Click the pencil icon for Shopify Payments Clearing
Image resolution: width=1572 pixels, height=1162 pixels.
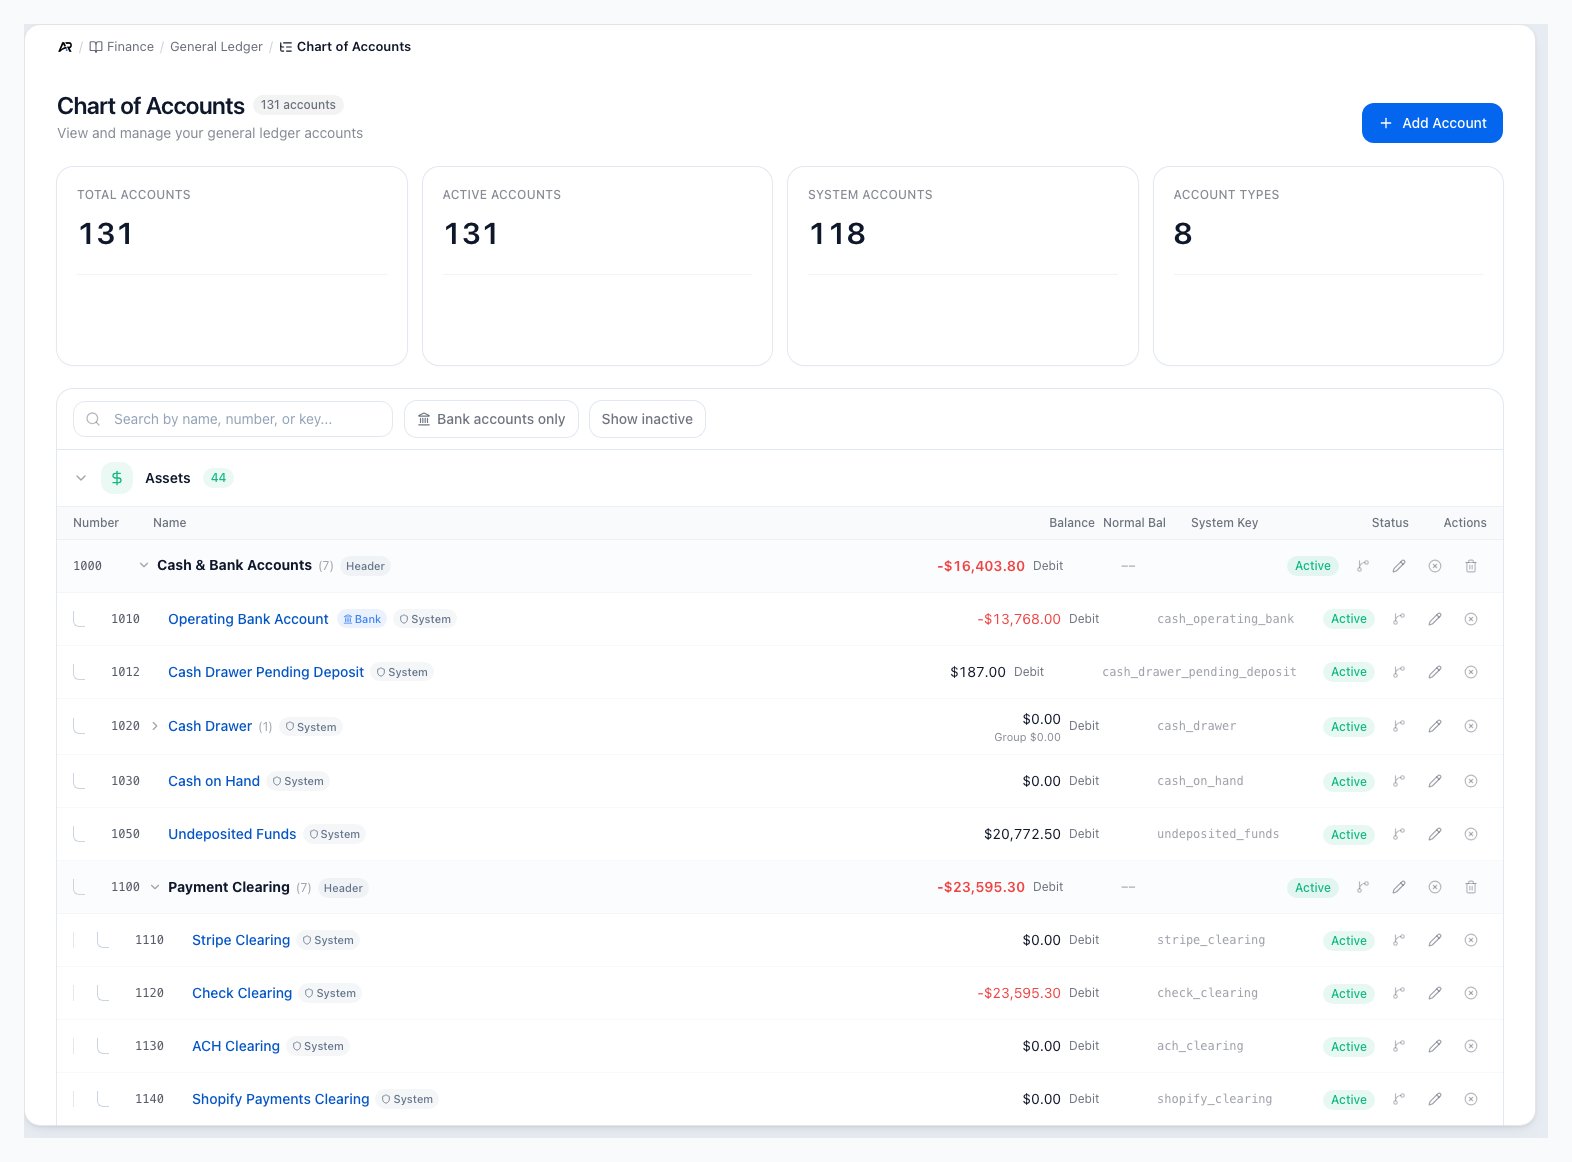[x=1435, y=1099]
